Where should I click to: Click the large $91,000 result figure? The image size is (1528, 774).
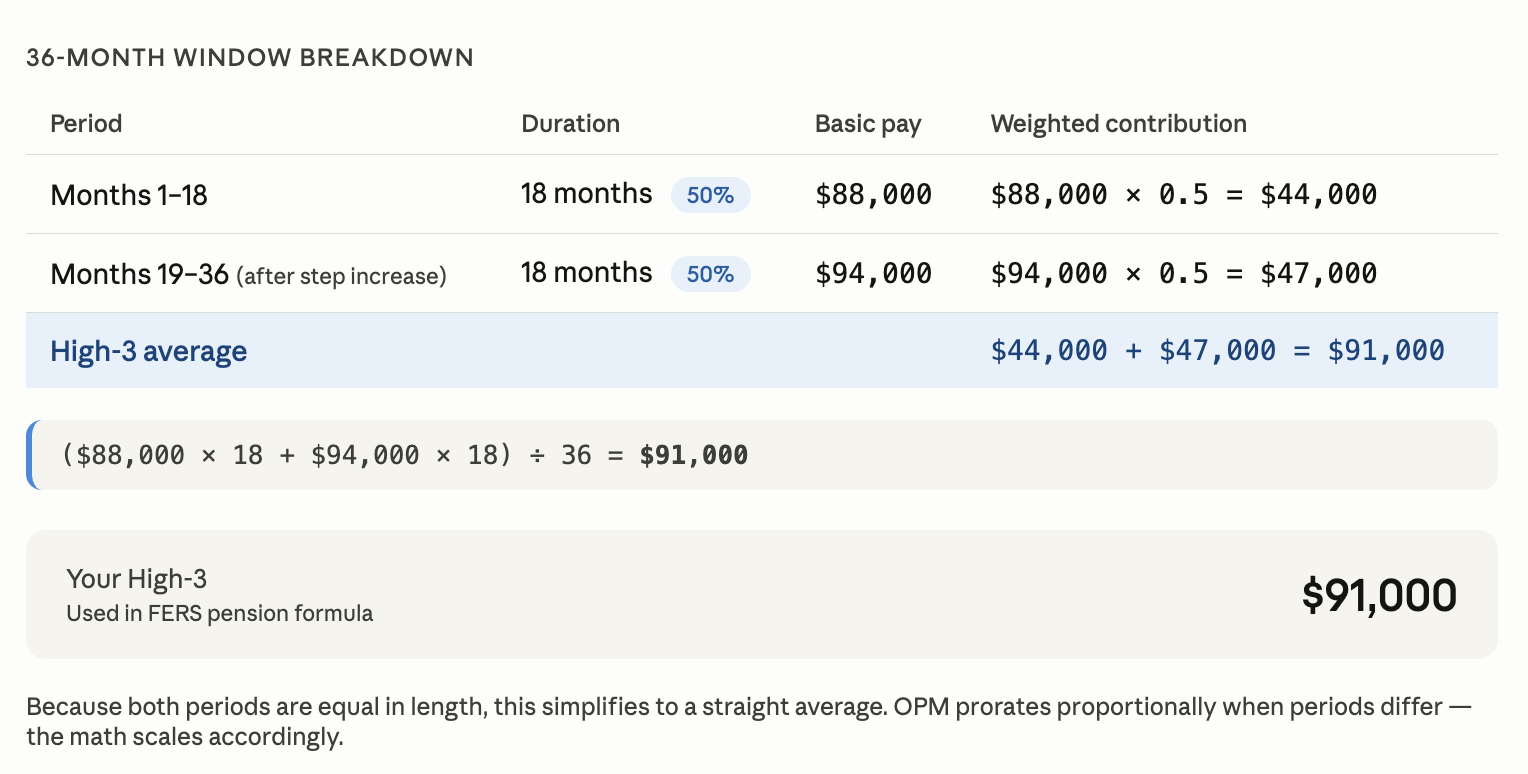[x=1379, y=595]
